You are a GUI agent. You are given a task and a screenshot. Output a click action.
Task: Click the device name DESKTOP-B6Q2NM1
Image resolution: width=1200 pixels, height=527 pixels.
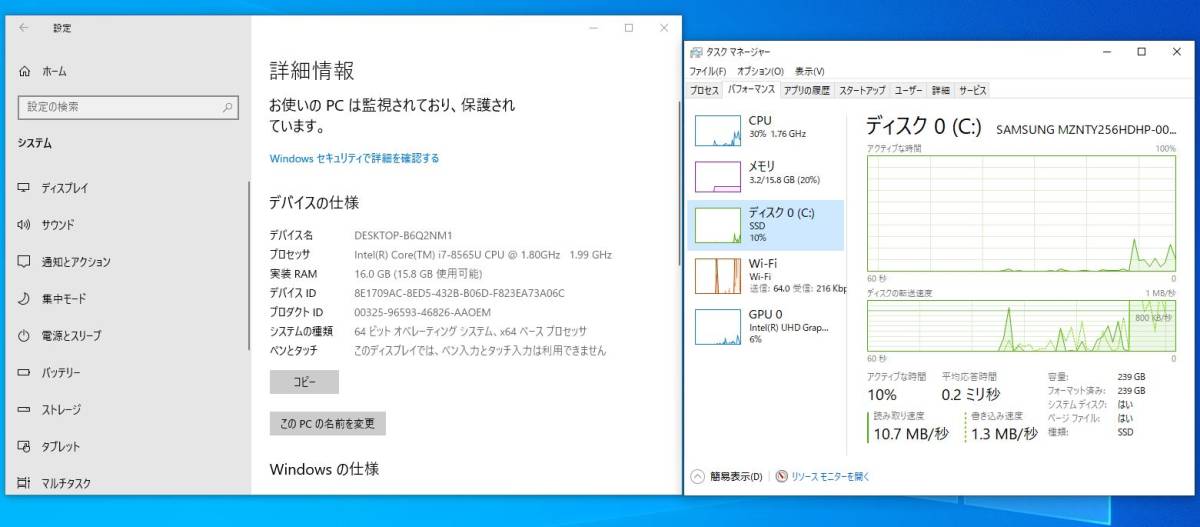[403, 235]
